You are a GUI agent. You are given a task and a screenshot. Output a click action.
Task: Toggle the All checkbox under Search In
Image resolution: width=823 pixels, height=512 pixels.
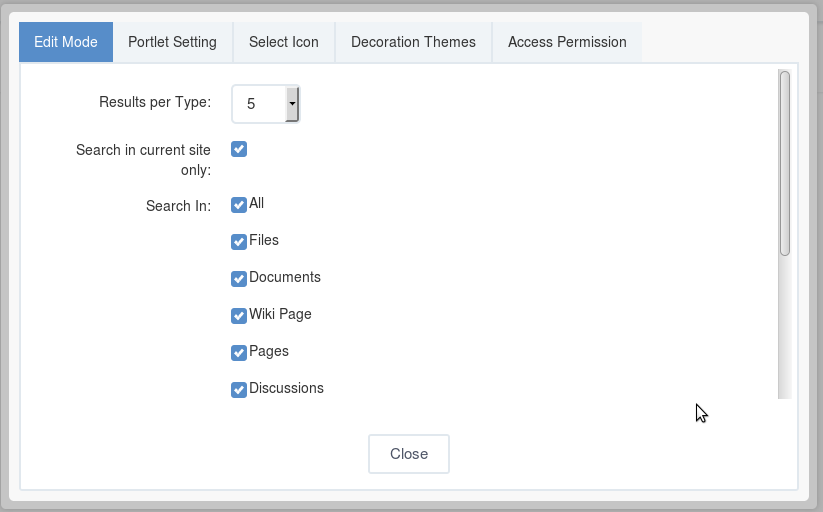(239, 205)
